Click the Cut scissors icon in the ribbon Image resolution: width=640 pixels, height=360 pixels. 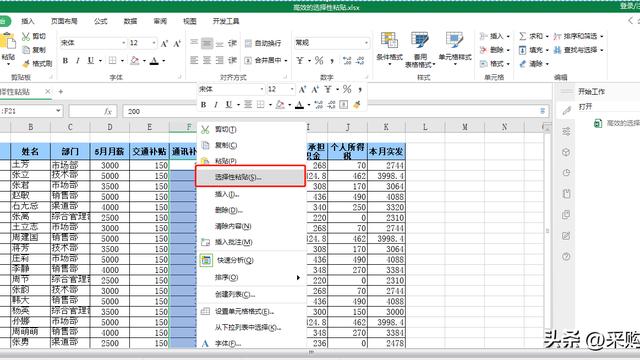tap(26, 36)
